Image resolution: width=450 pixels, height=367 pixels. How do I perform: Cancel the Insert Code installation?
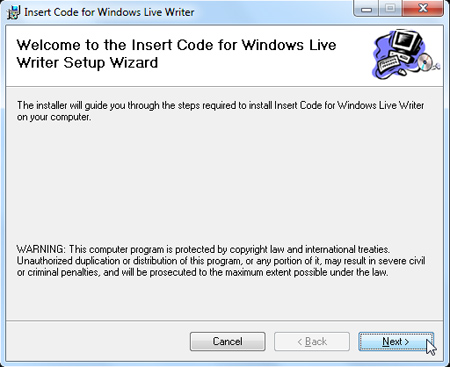(228, 341)
